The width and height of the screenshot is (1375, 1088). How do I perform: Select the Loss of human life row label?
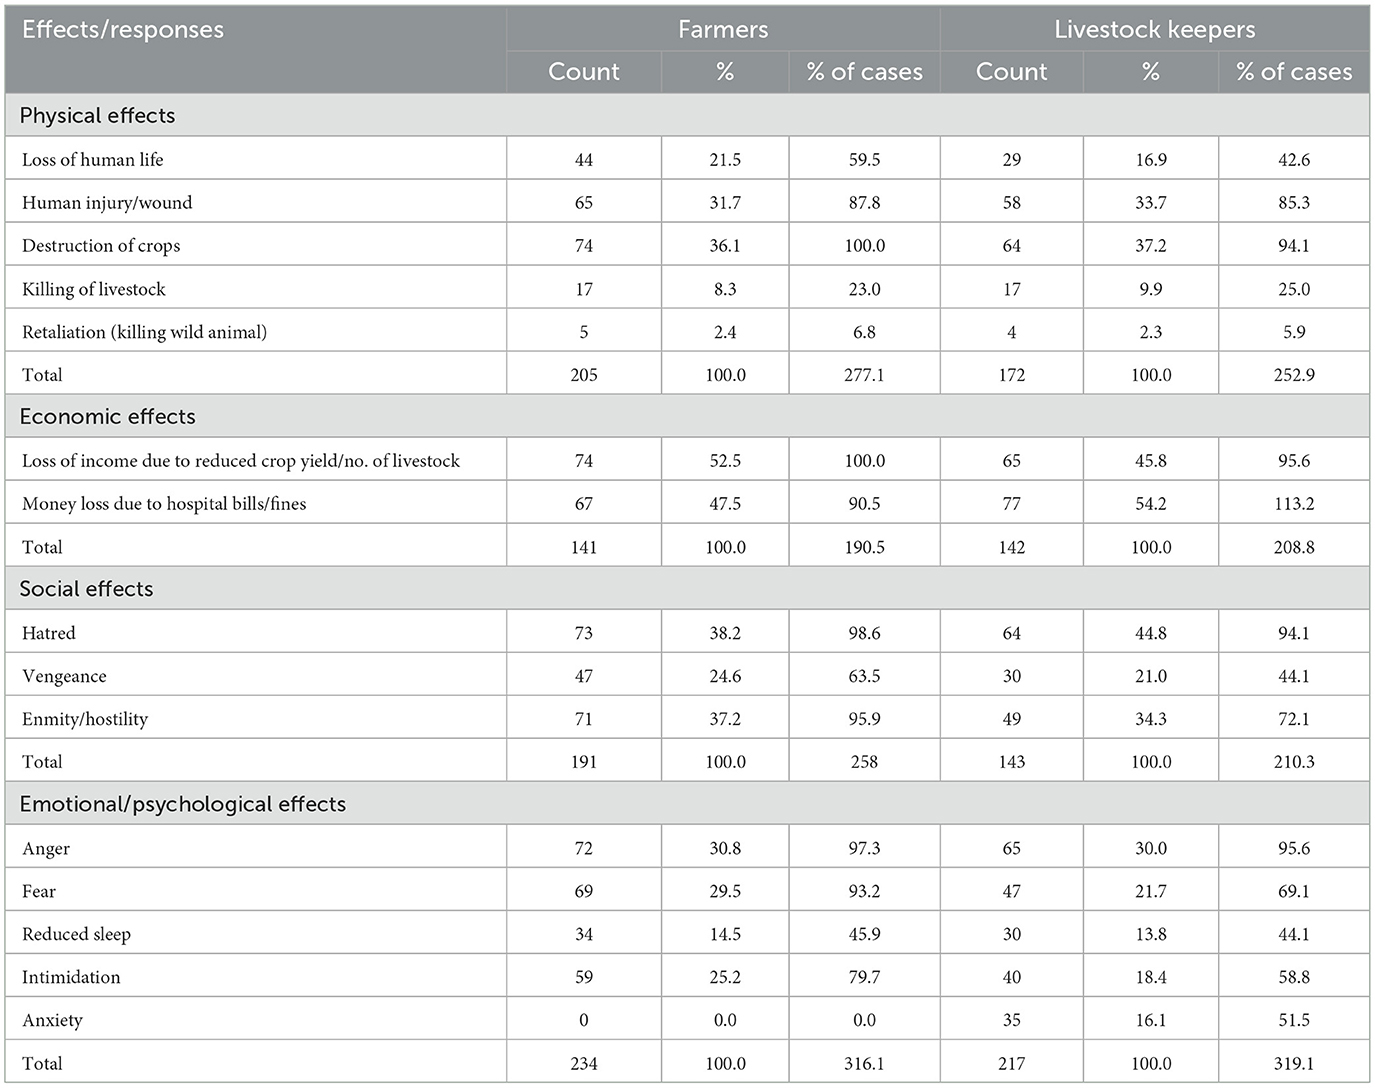pyautogui.click(x=93, y=160)
